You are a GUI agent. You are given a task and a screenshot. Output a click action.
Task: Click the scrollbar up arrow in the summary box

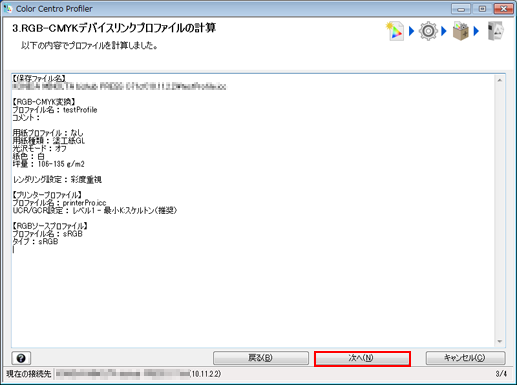click(x=500, y=80)
